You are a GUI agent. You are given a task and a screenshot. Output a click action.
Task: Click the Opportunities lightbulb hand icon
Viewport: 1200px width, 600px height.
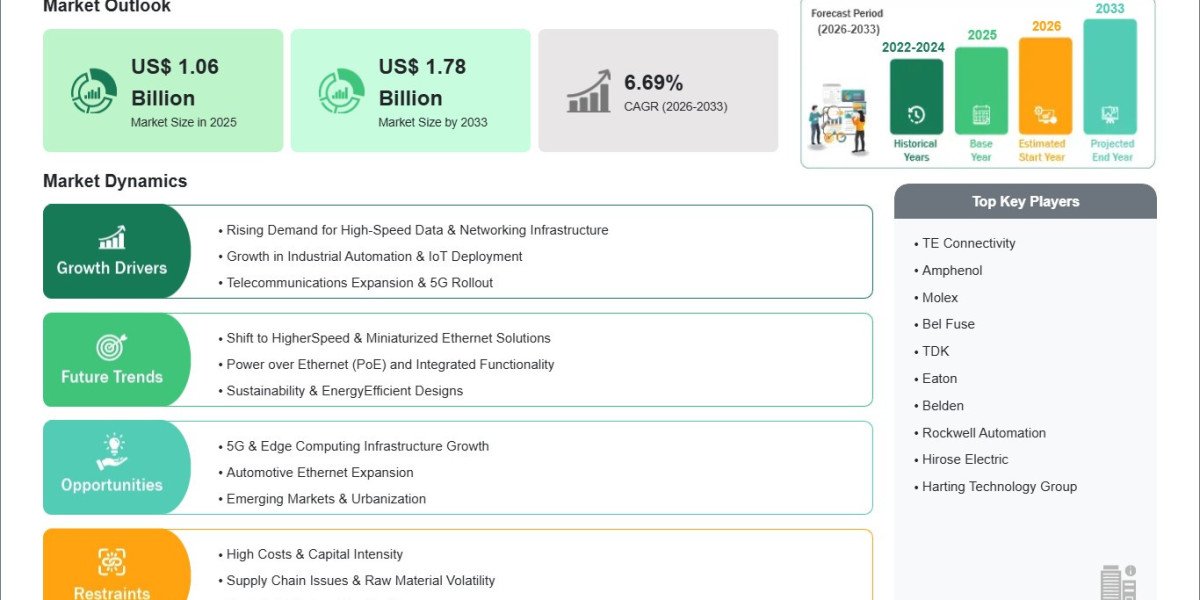111,453
